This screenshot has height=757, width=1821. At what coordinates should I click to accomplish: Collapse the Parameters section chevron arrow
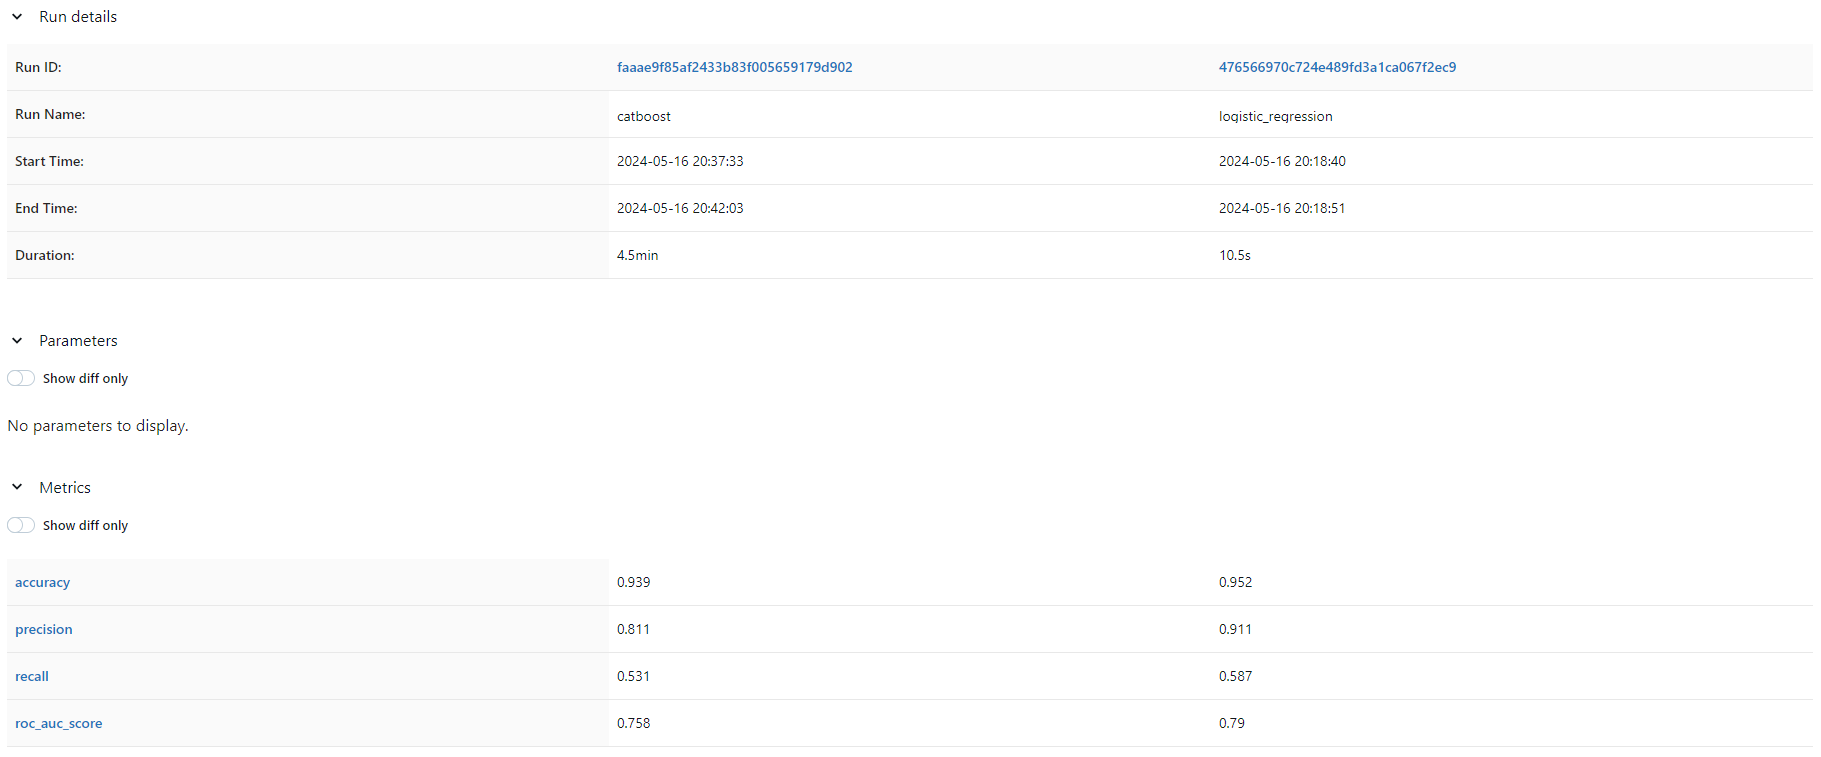click(17, 341)
